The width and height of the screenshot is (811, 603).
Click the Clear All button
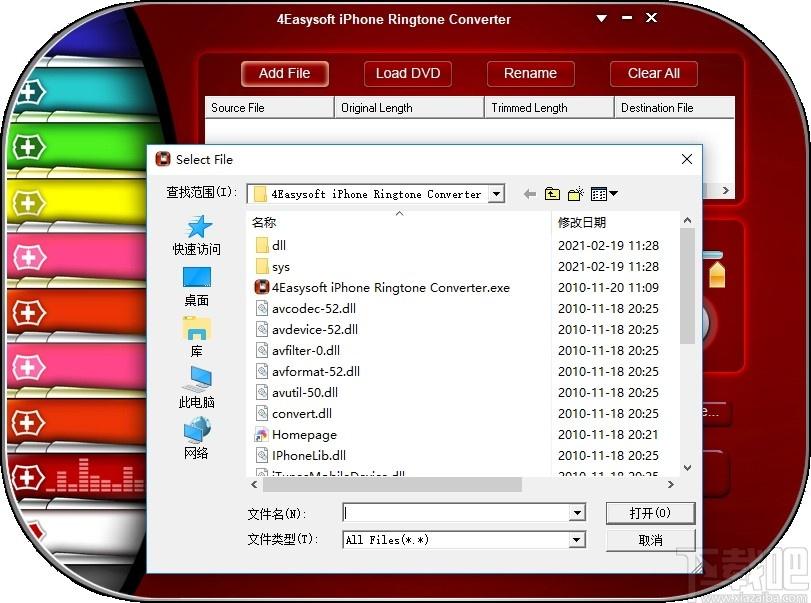654,73
